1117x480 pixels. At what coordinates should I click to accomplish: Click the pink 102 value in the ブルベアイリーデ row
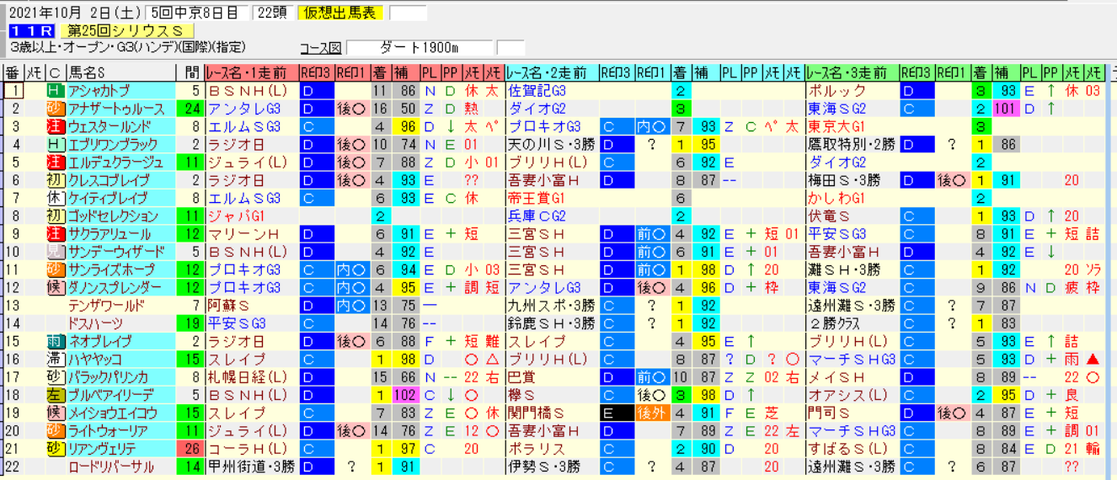click(x=405, y=394)
